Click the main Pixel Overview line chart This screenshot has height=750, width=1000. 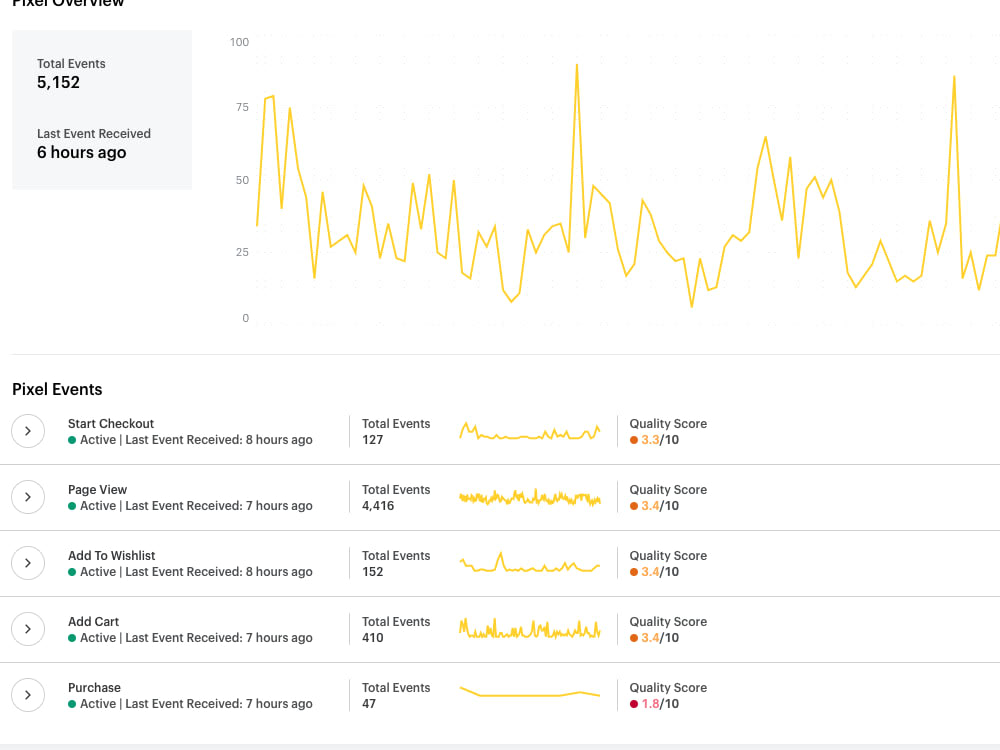click(620, 180)
